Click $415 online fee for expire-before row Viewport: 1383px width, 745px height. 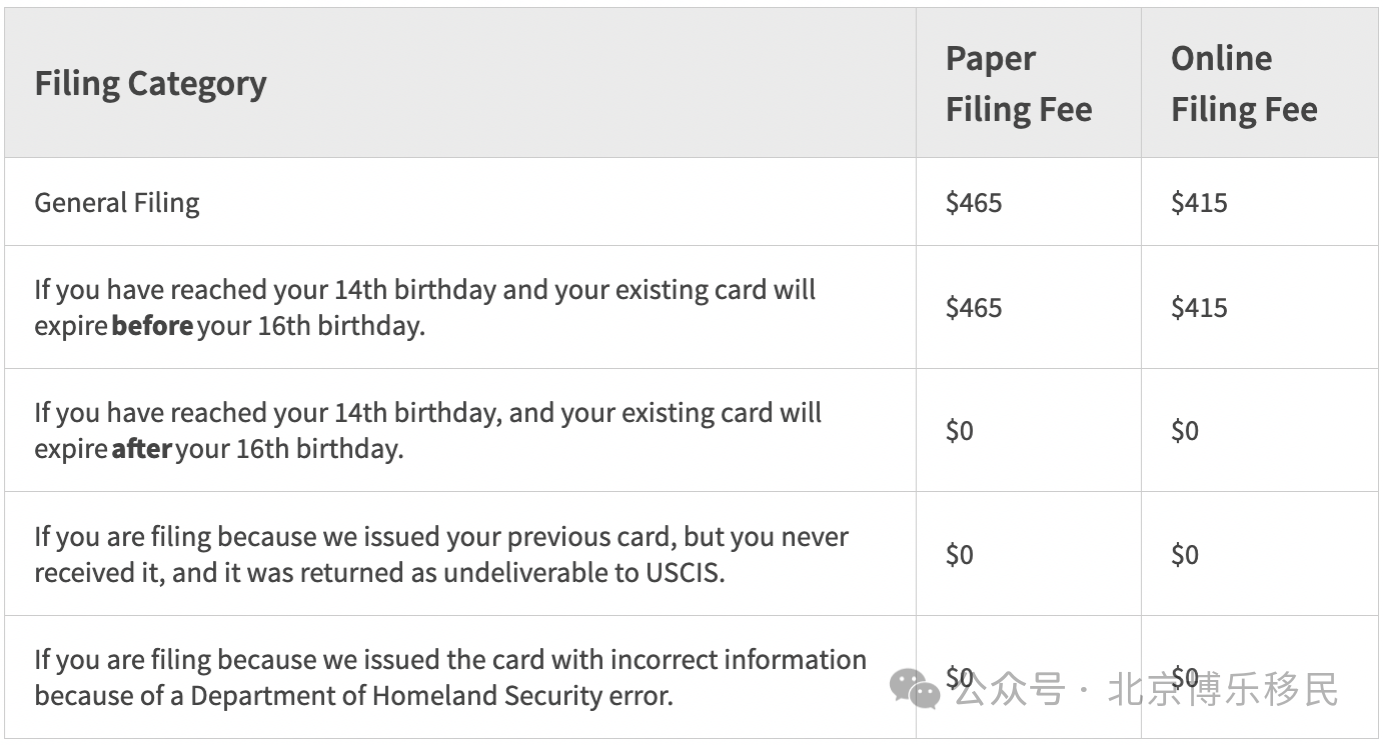click(1199, 307)
